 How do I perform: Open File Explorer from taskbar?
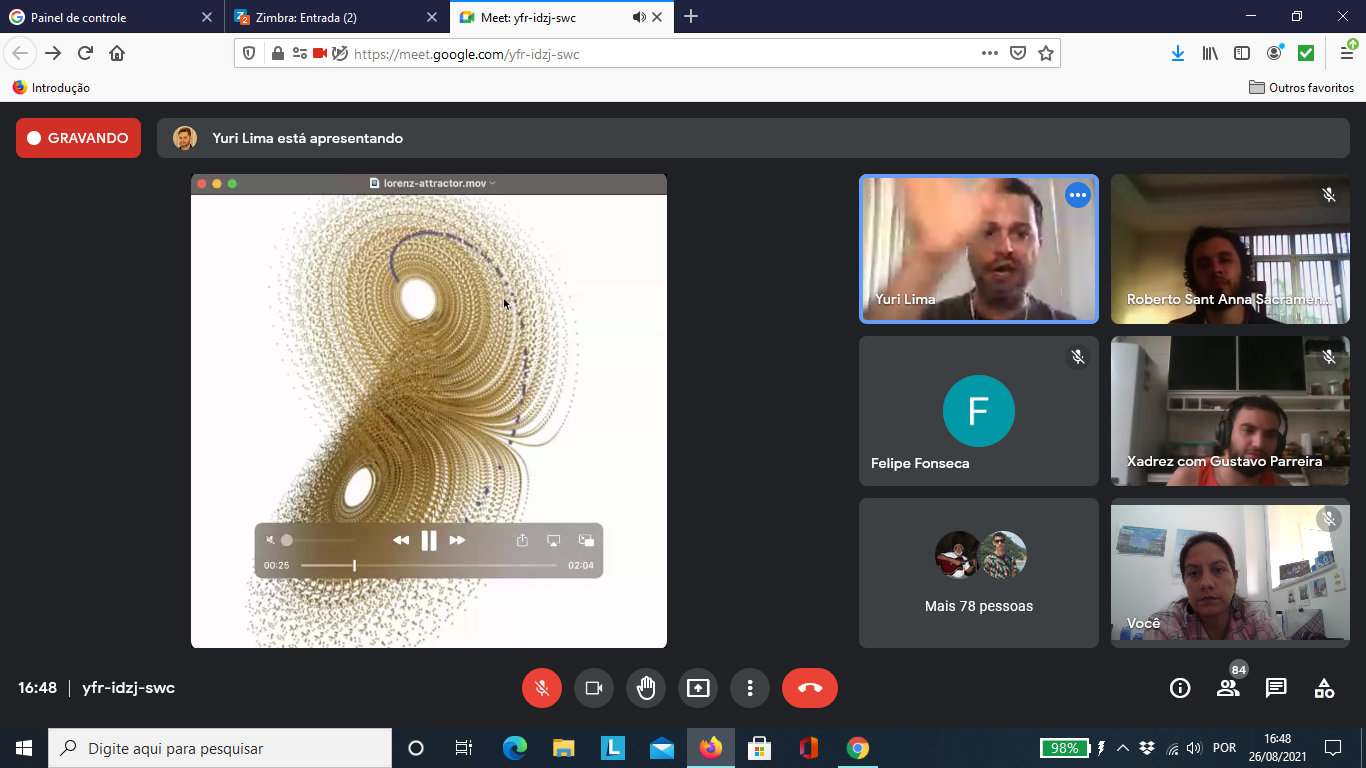[564, 748]
